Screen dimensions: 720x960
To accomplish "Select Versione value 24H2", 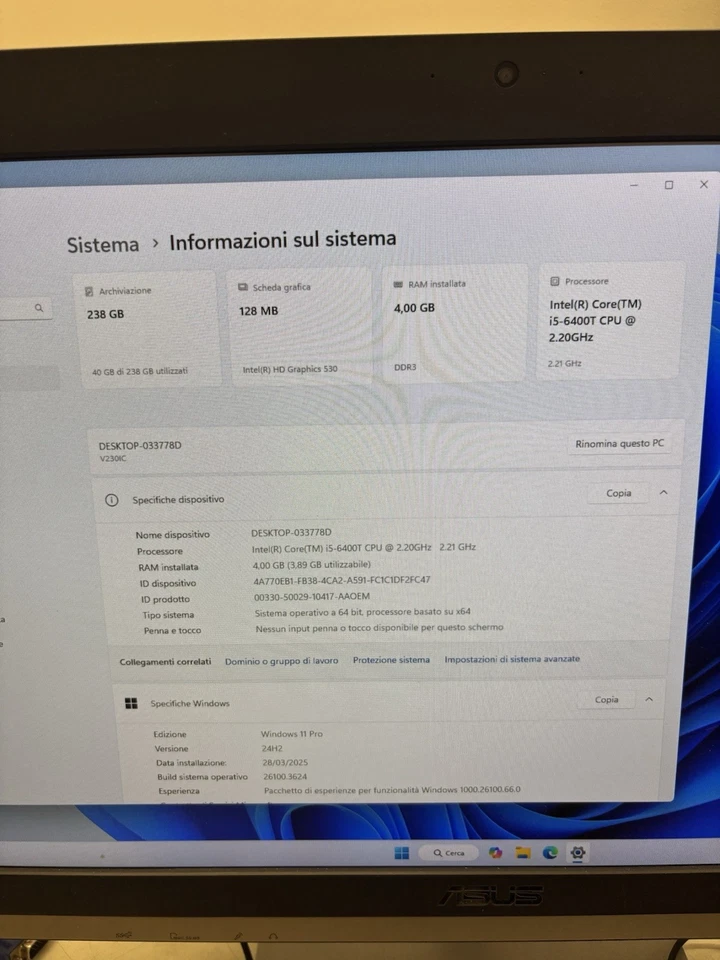I will click(x=272, y=748).
